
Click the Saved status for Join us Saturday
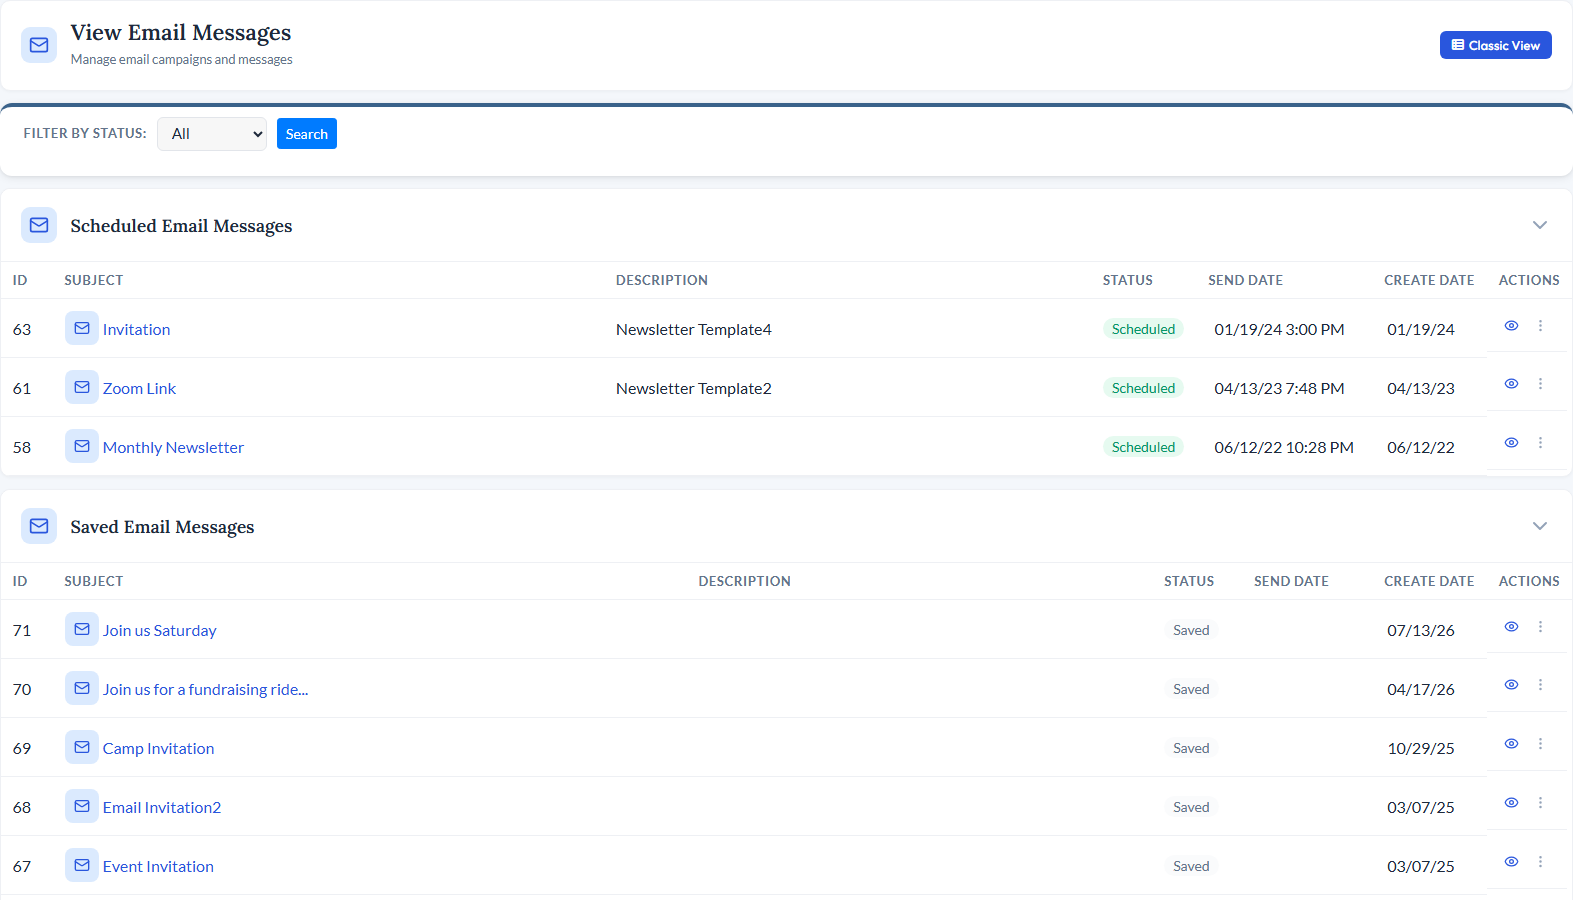click(1191, 630)
